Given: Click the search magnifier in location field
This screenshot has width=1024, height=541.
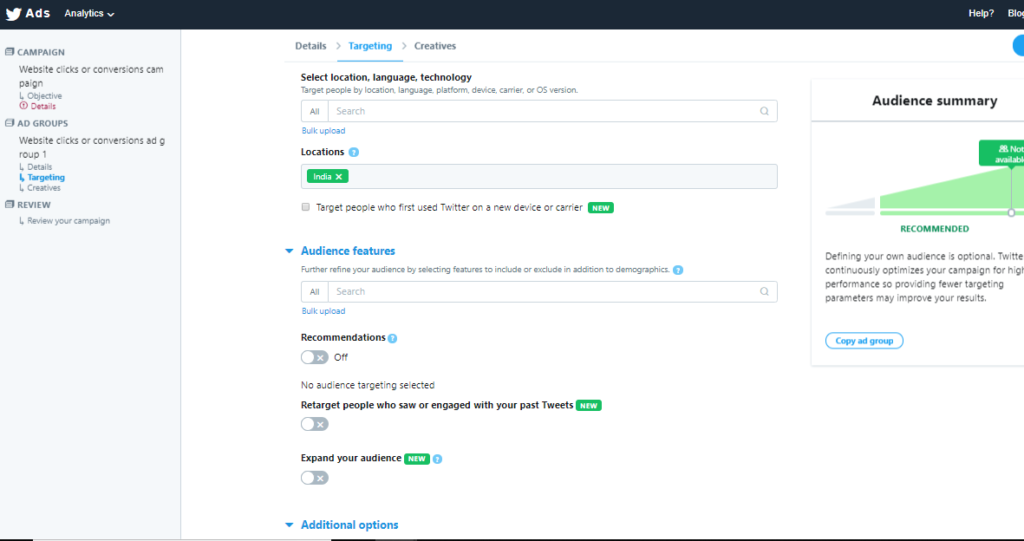Looking at the screenshot, I should click(x=765, y=112).
